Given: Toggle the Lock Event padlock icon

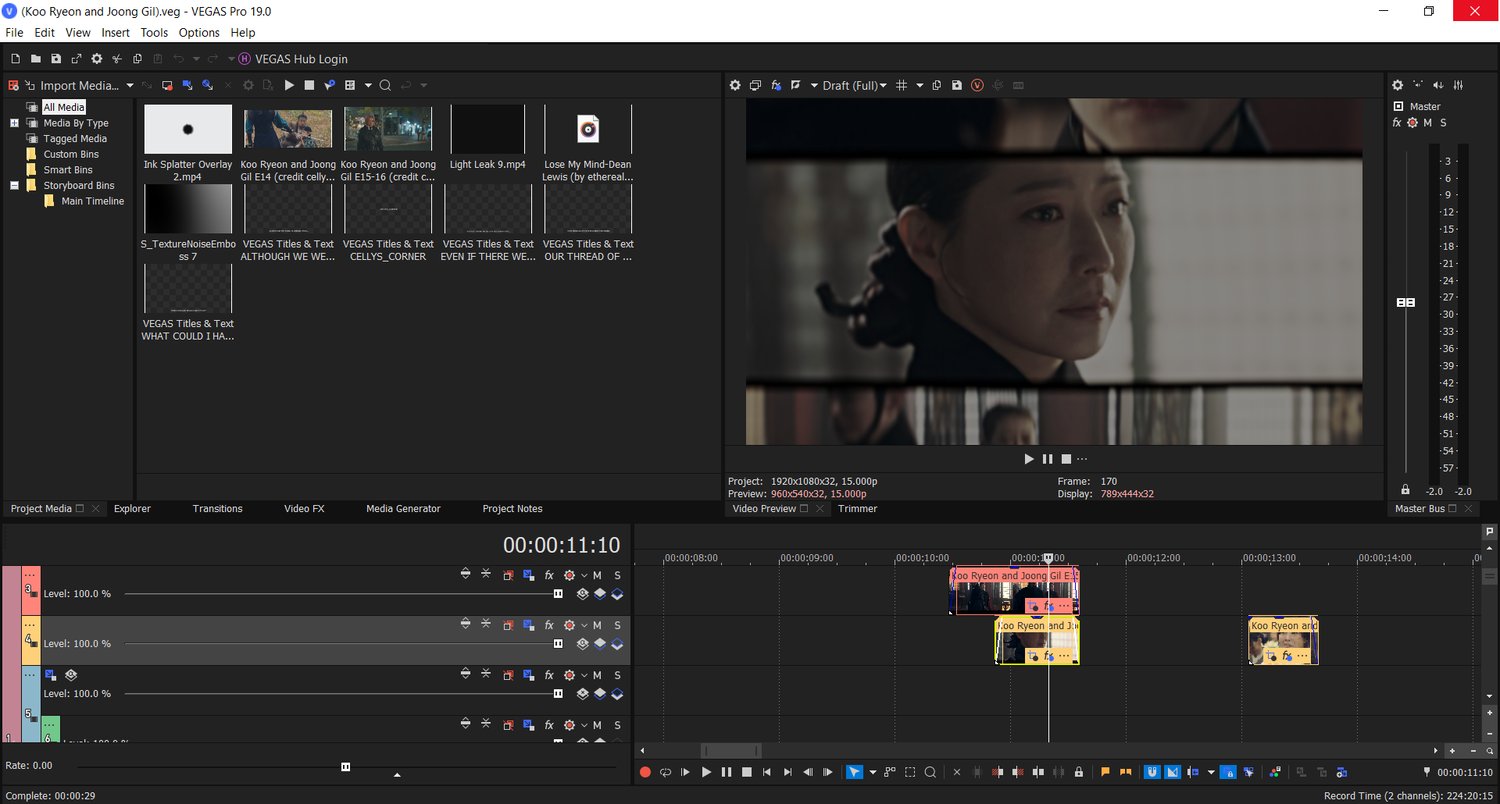Looking at the screenshot, I should [x=1078, y=772].
